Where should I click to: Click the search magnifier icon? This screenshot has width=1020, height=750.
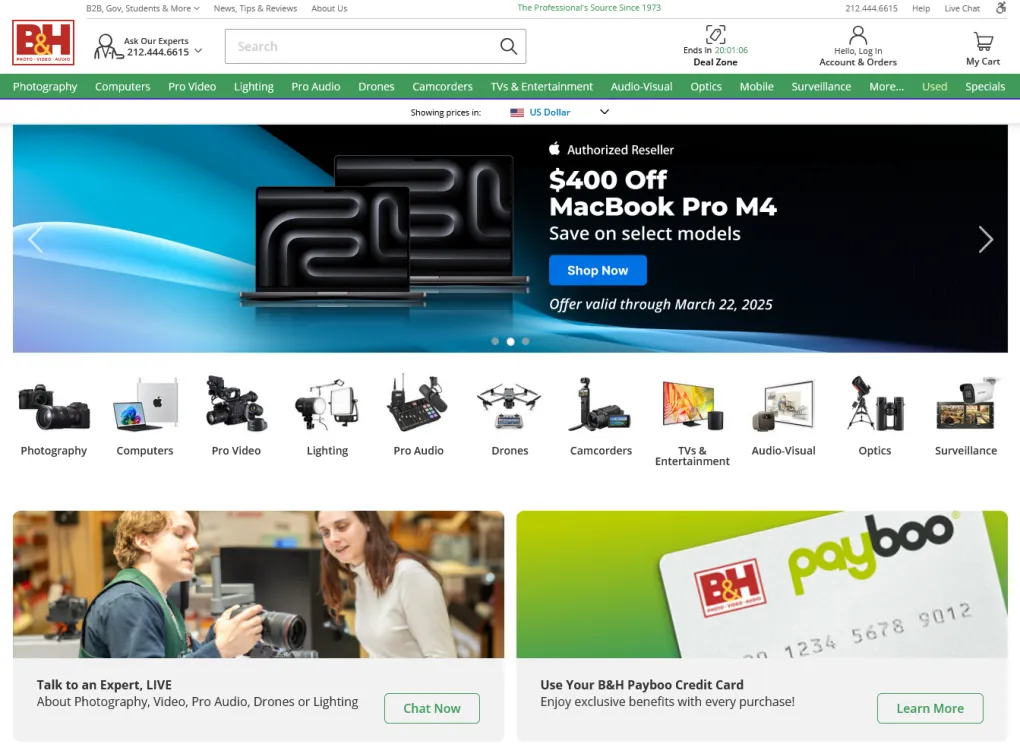(x=508, y=46)
